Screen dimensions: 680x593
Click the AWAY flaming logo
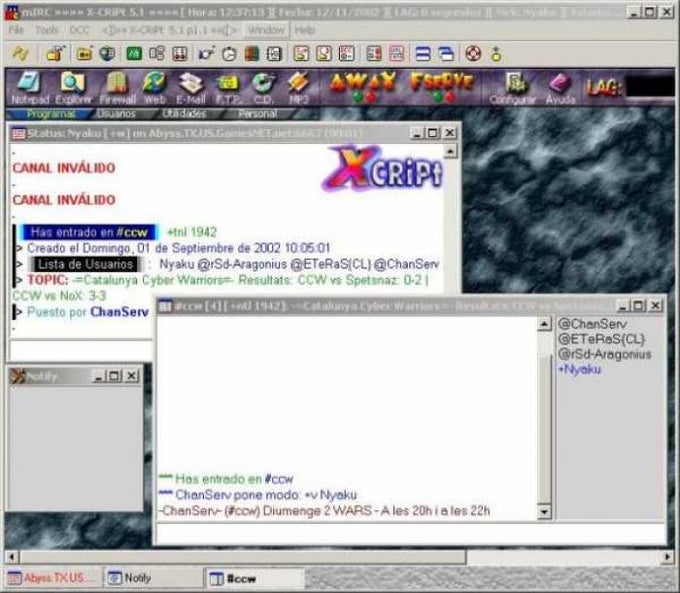(363, 82)
